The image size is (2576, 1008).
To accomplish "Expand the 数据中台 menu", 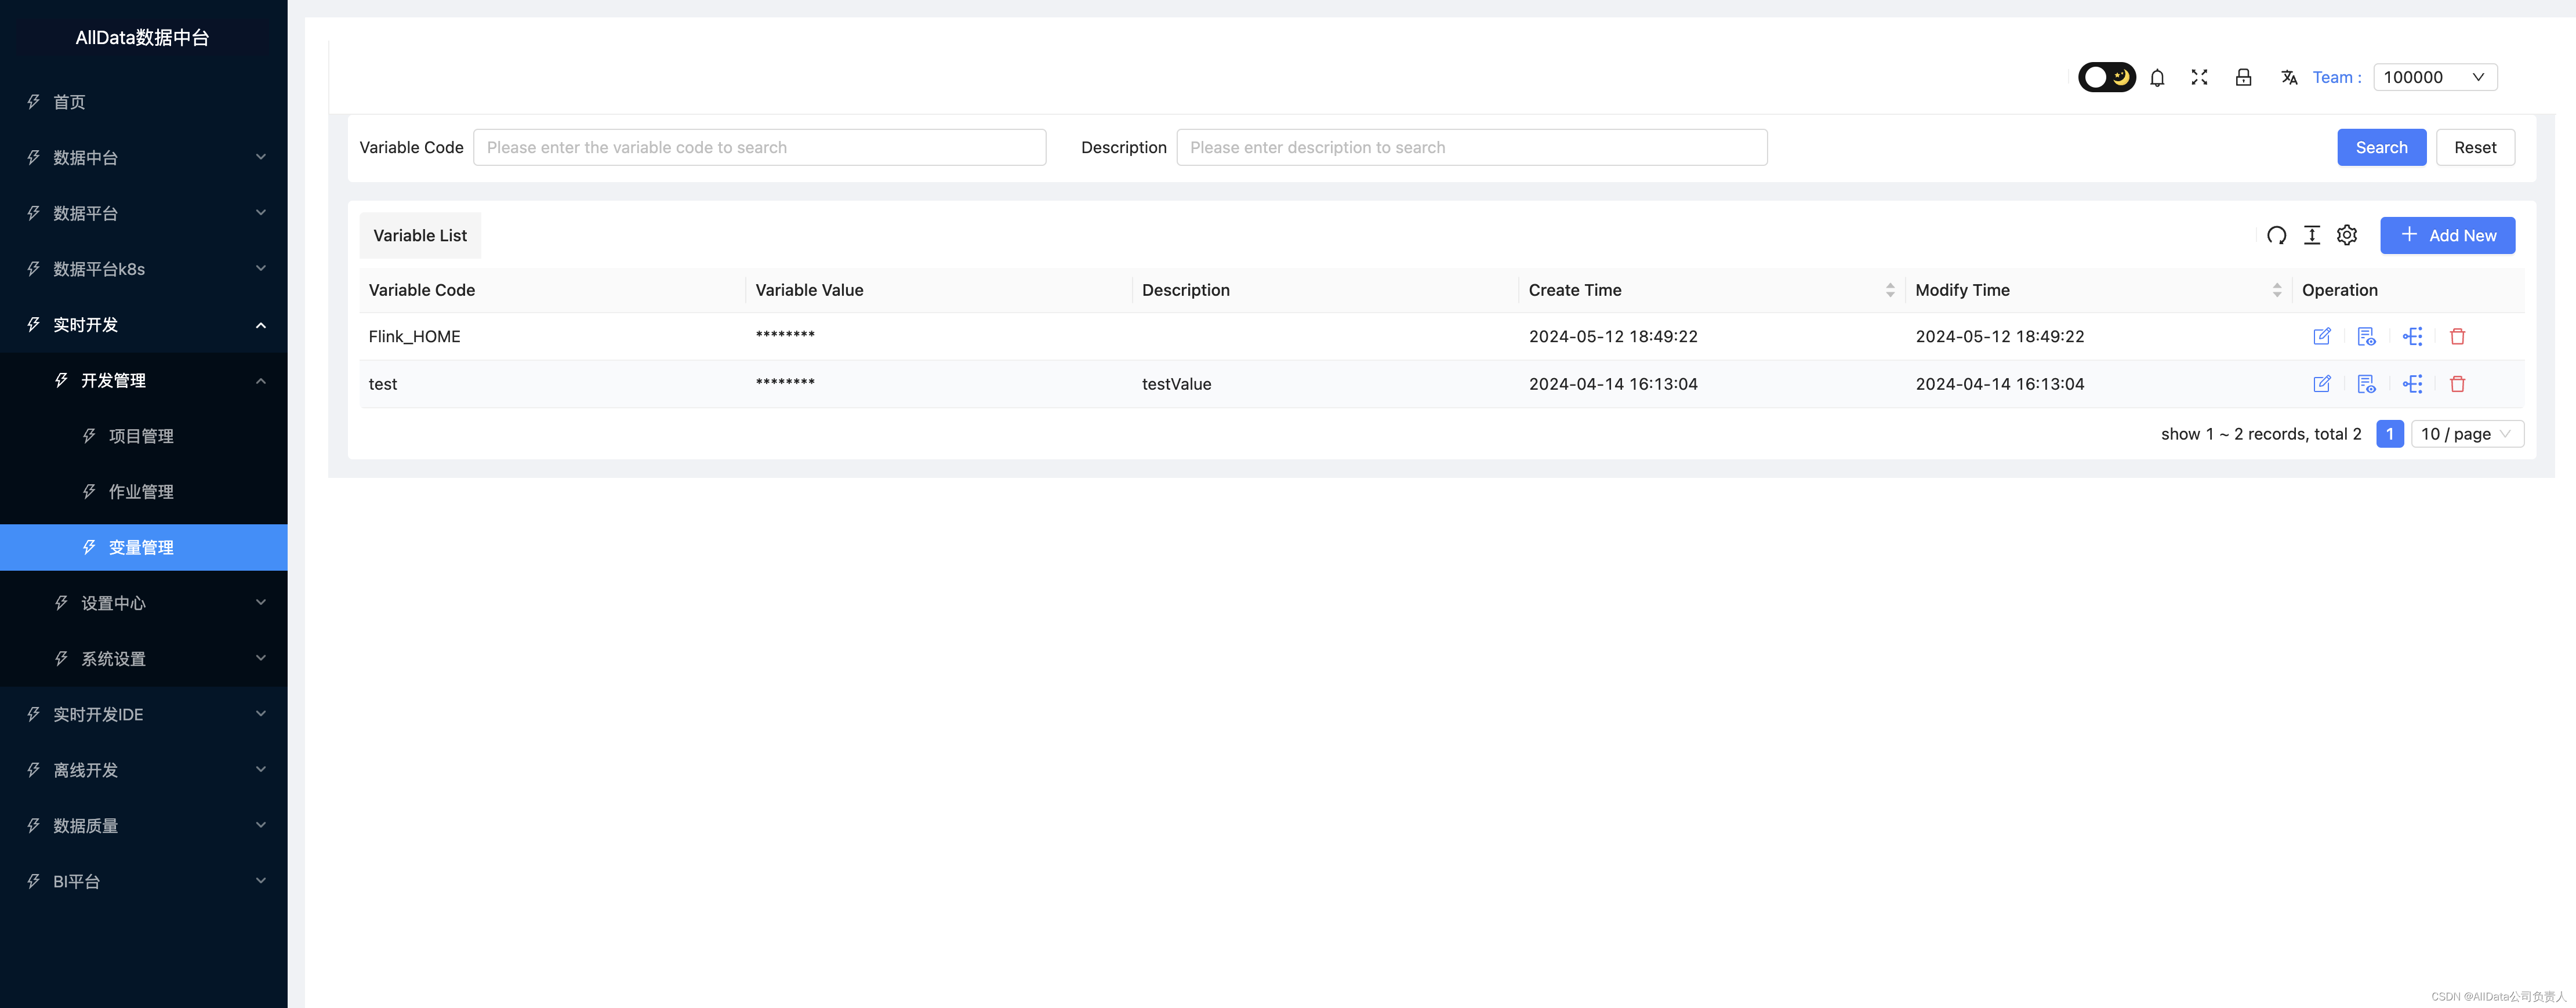I will click(x=144, y=157).
